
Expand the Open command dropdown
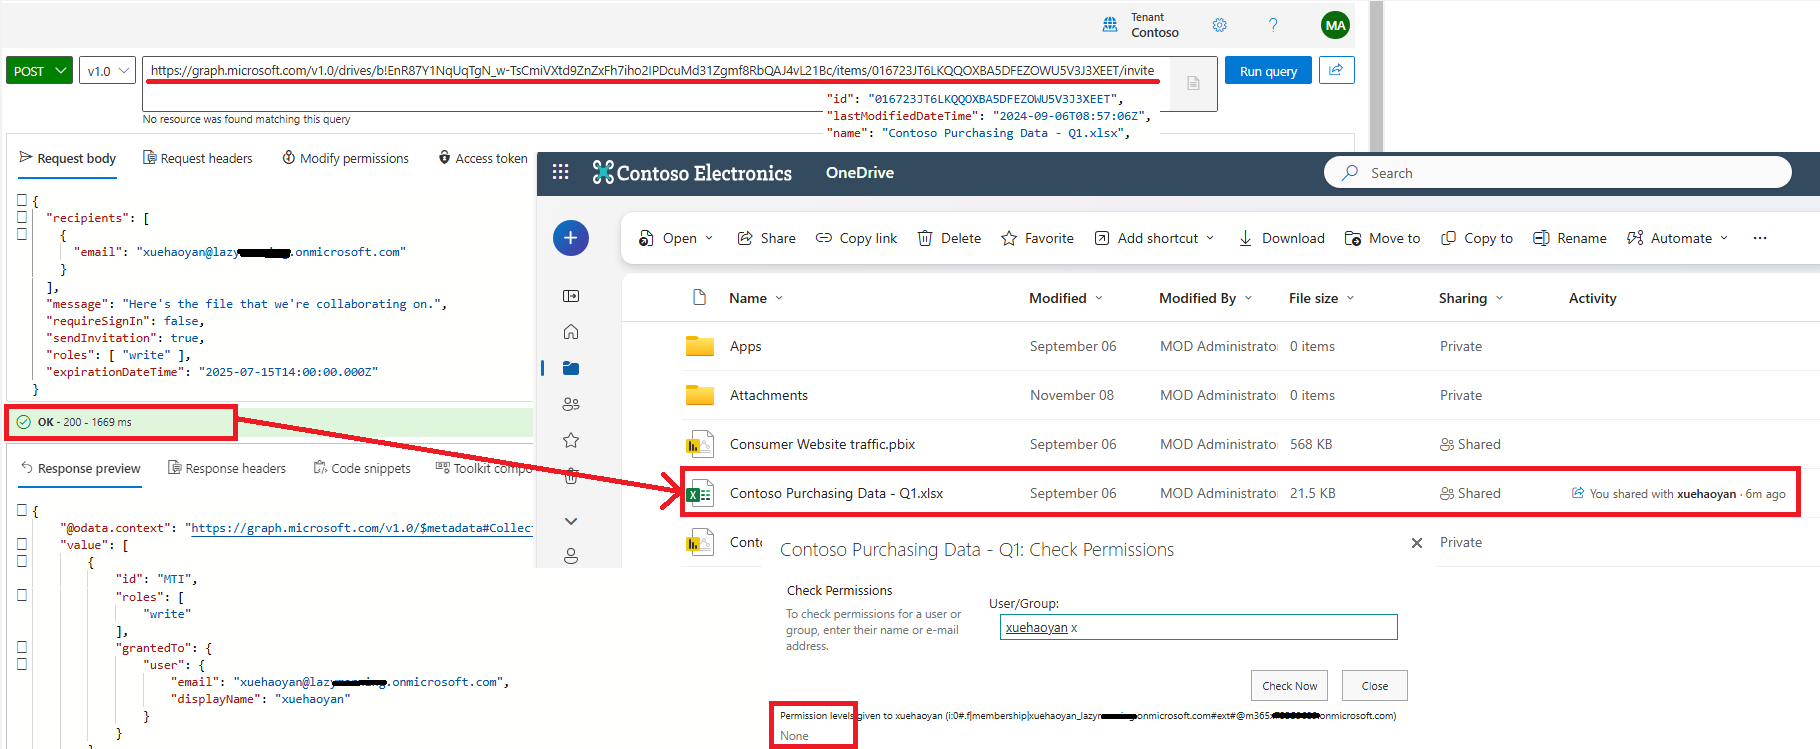(x=709, y=238)
